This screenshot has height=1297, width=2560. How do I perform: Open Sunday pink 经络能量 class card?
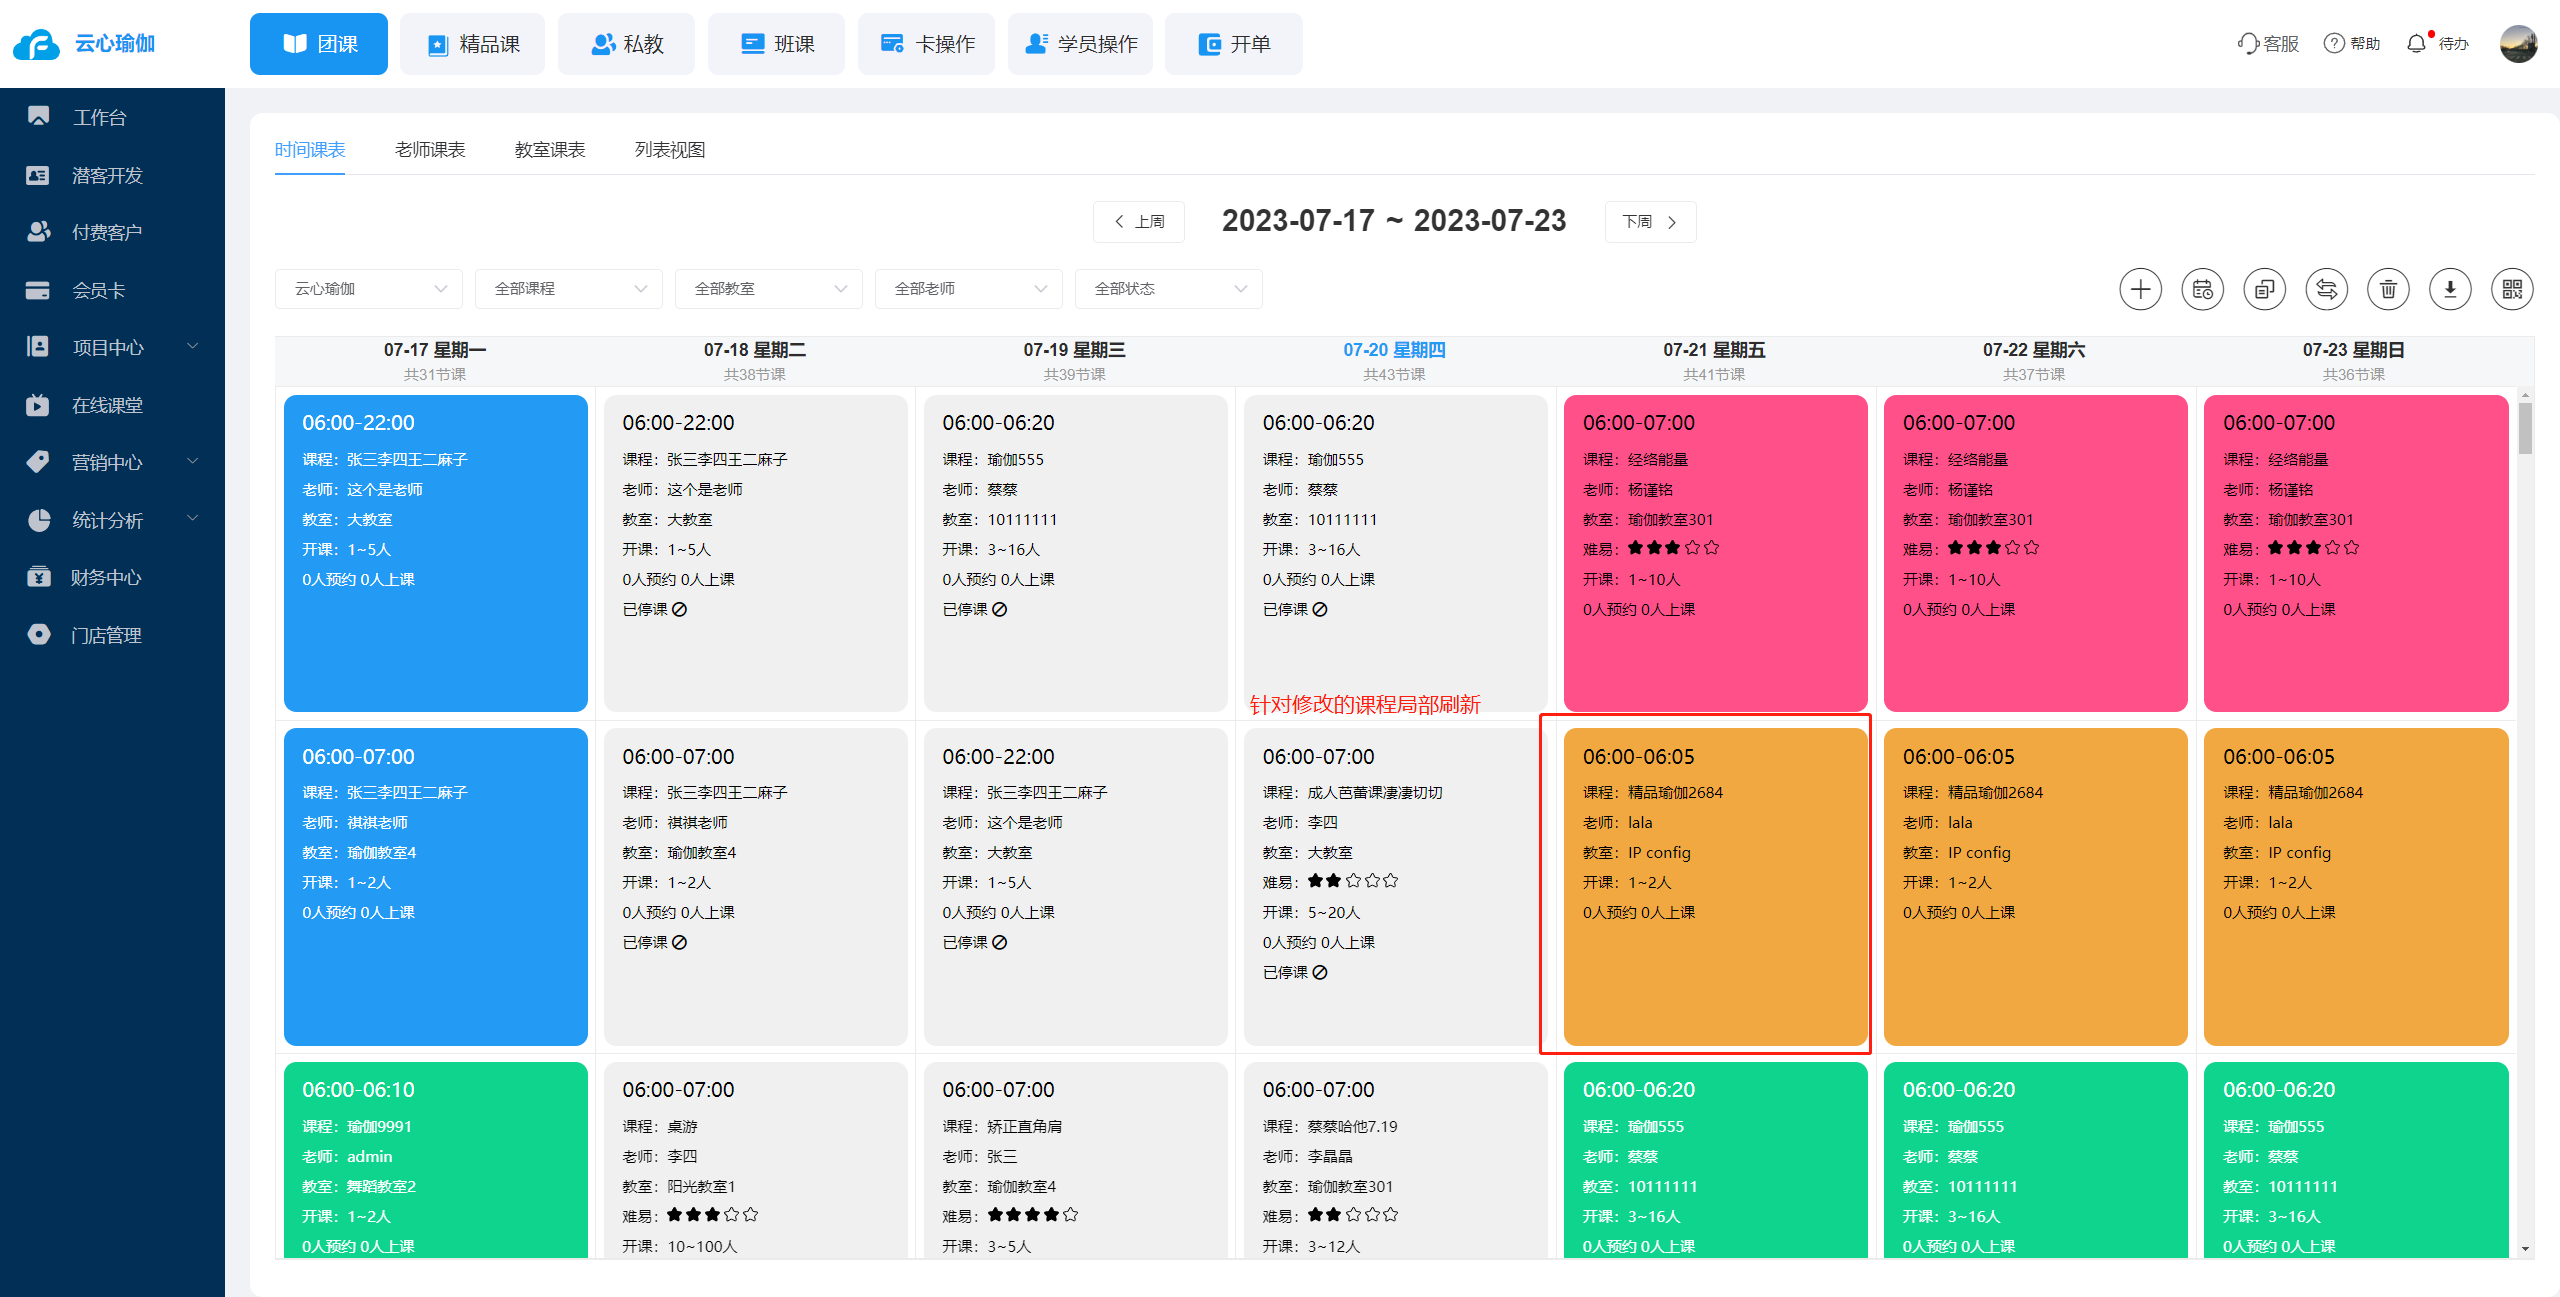(2356, 553)
